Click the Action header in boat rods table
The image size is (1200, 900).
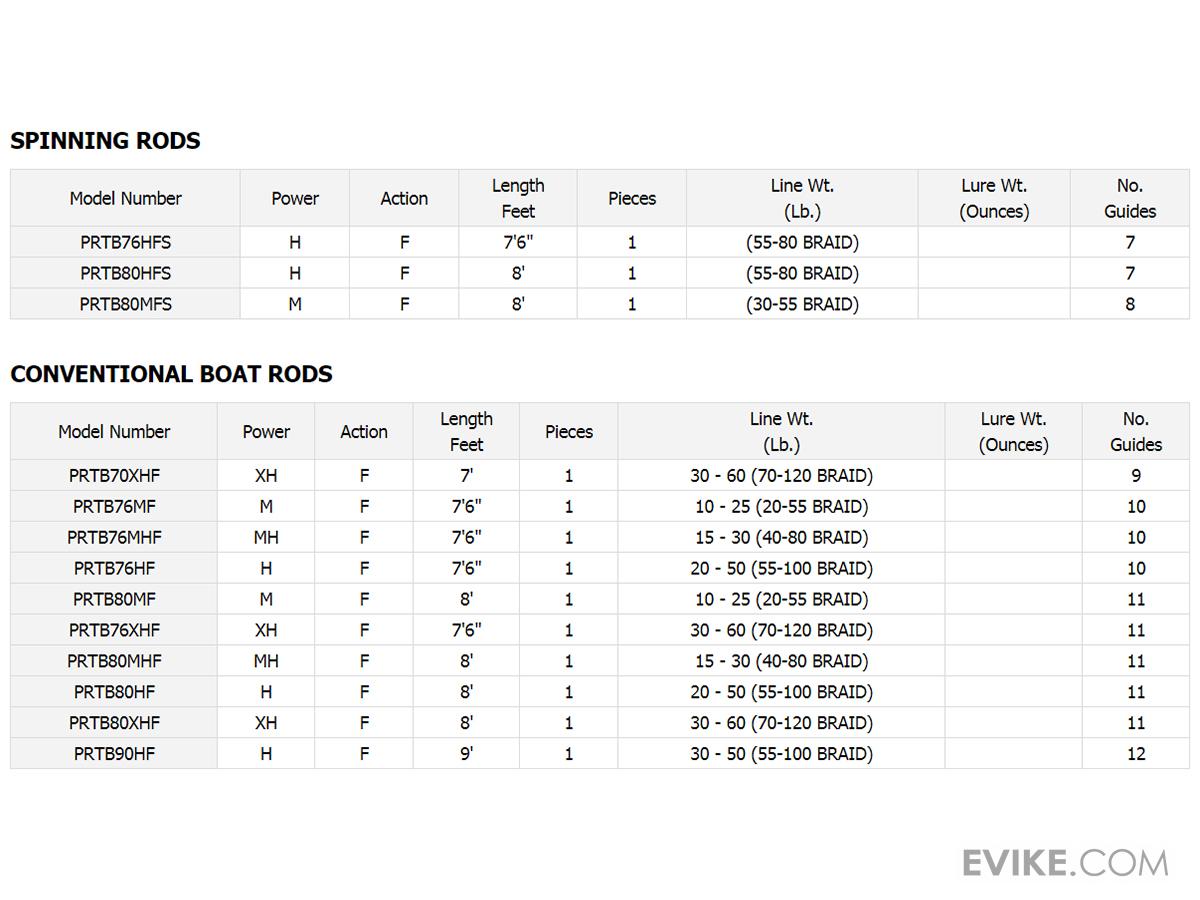pos(364,432)
